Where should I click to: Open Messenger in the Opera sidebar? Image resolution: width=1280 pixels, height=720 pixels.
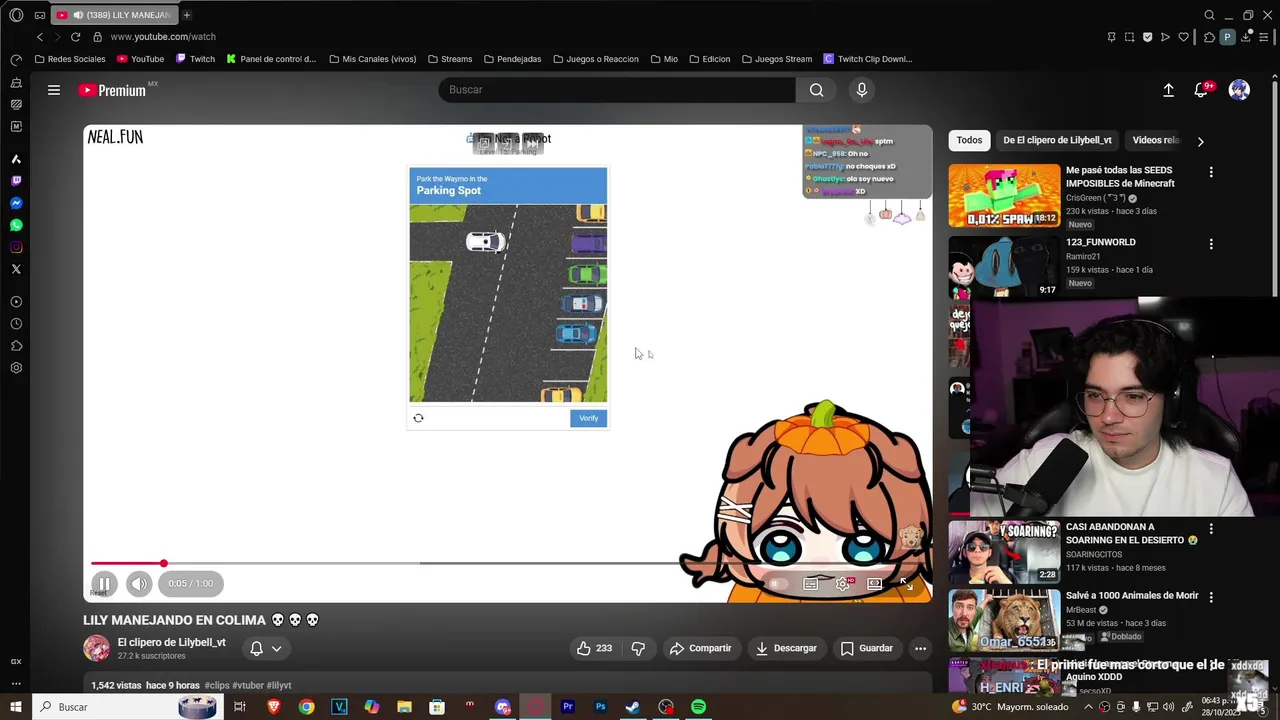click(16, 203)
